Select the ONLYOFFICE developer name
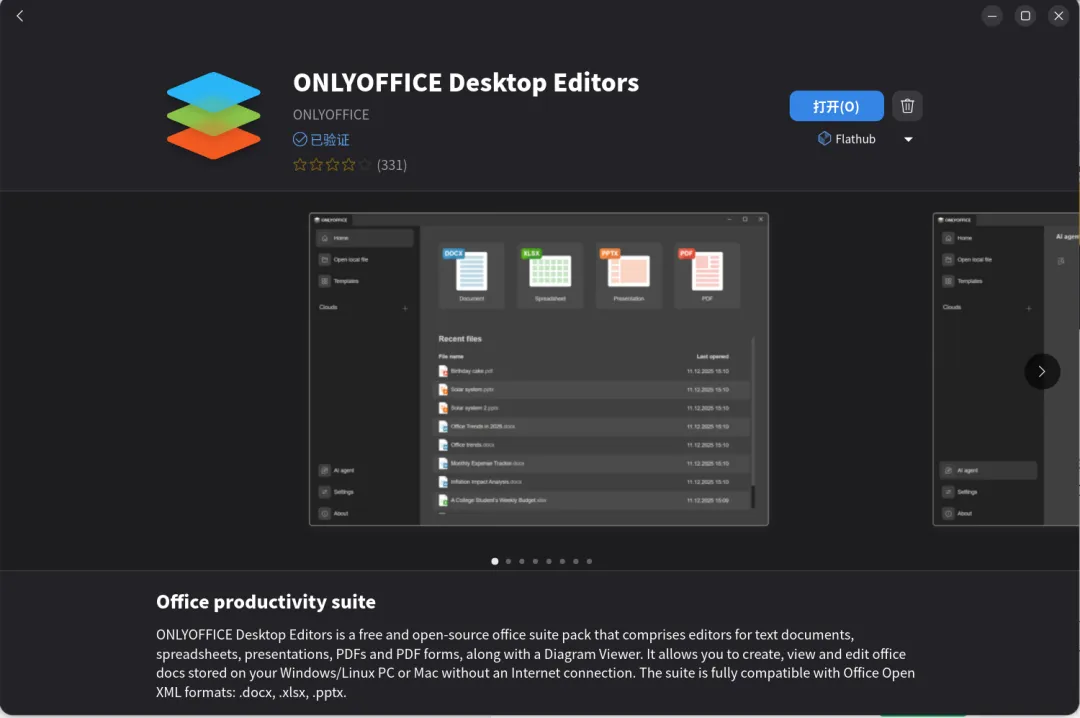This screenshot has height=718, width=1080. click(x=331, y=114)
